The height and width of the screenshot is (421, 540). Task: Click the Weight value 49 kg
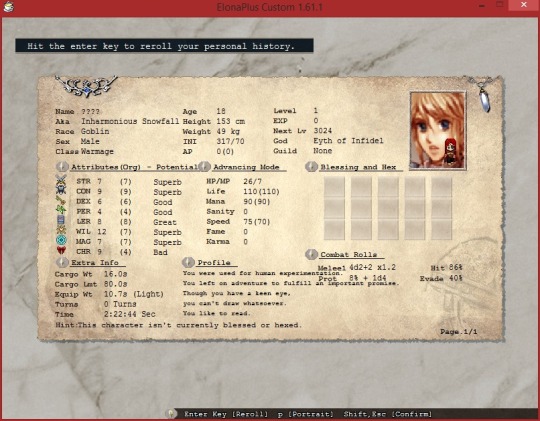[x=228, y=131]
